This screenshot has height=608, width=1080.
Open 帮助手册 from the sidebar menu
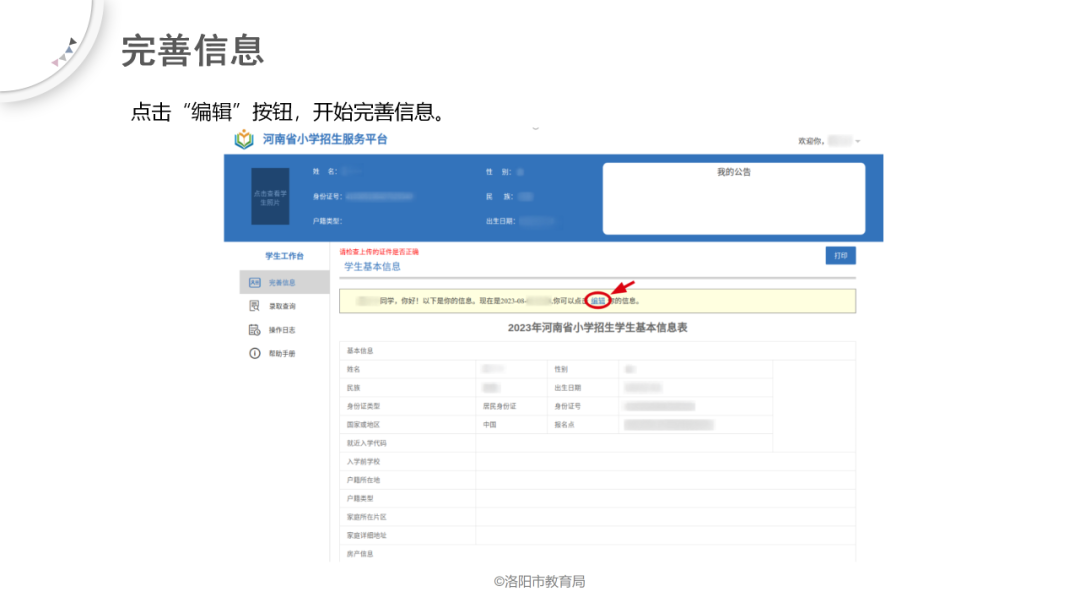285,352
